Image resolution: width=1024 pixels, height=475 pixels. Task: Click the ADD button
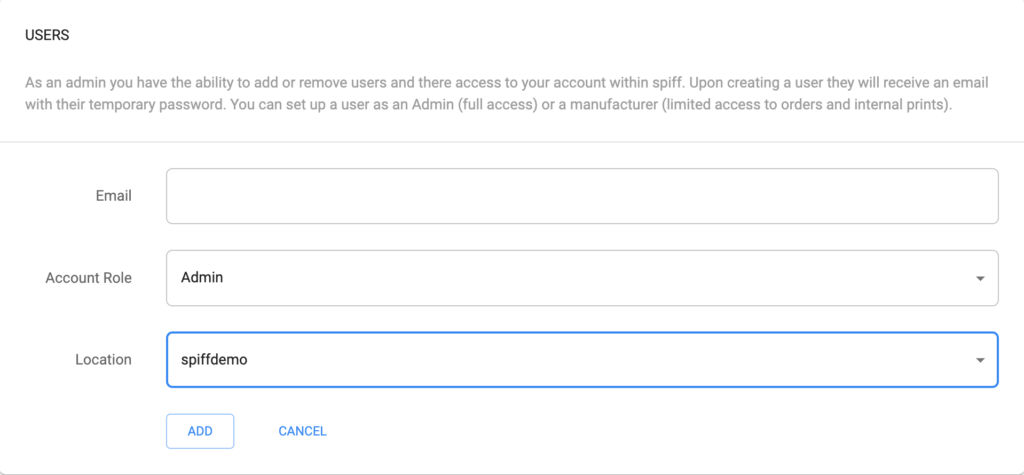coord(200,431)
